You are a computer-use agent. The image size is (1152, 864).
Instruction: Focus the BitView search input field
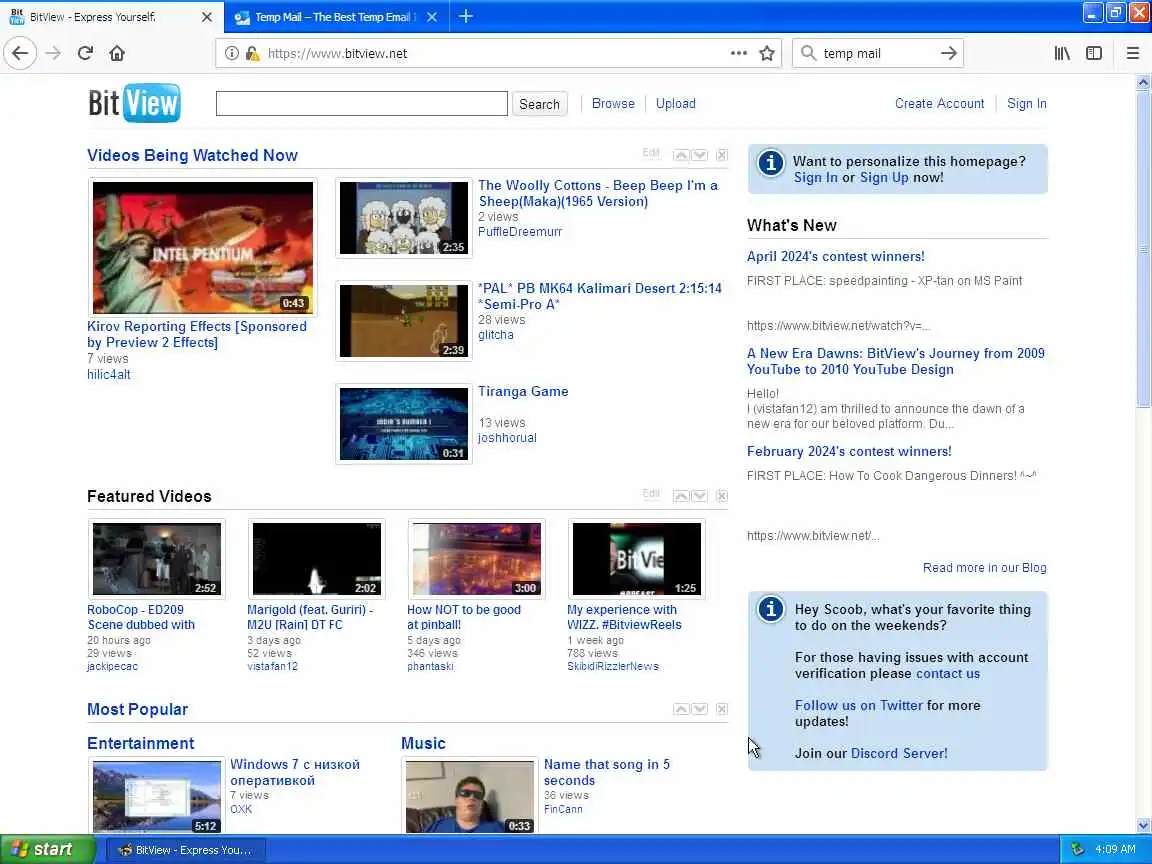361,104
